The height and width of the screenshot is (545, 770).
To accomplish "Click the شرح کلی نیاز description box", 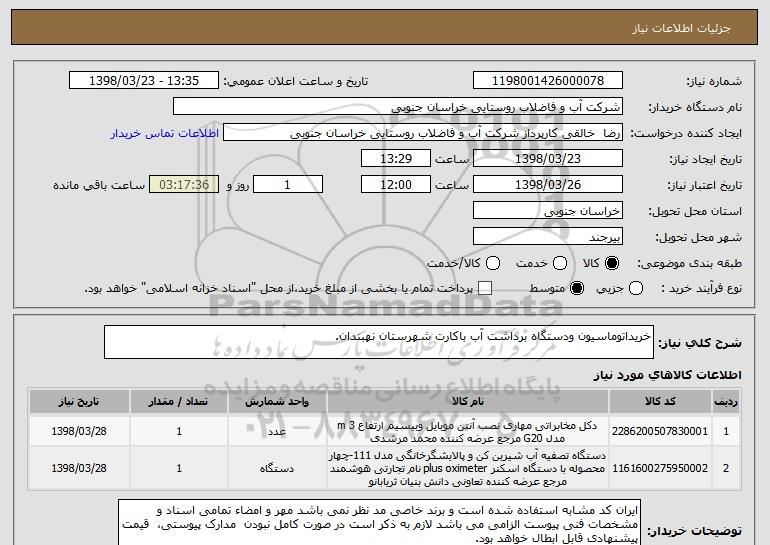I will pyautogui.click(x=379, y=342).
